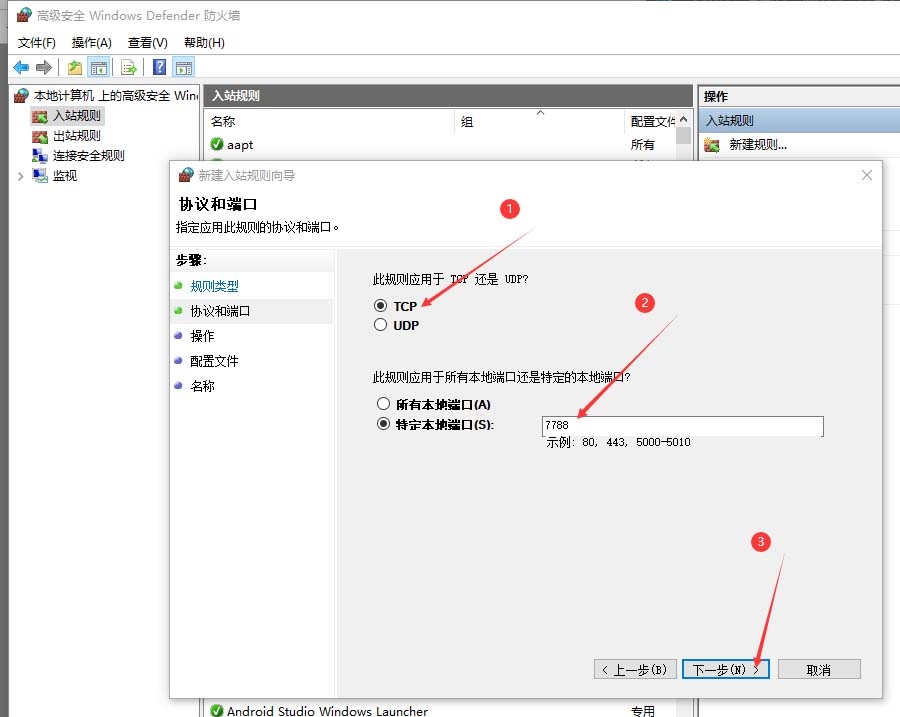Click the scroll-up arrow of rules list
This screenshot has width=900, height=717.
[x=684, y=119]
